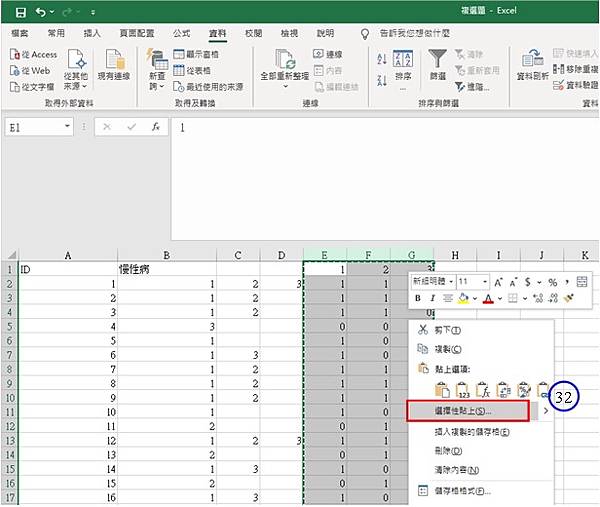Click the fx insert function icon
This screenshot has width=600, height=507.
pos(156,127)
